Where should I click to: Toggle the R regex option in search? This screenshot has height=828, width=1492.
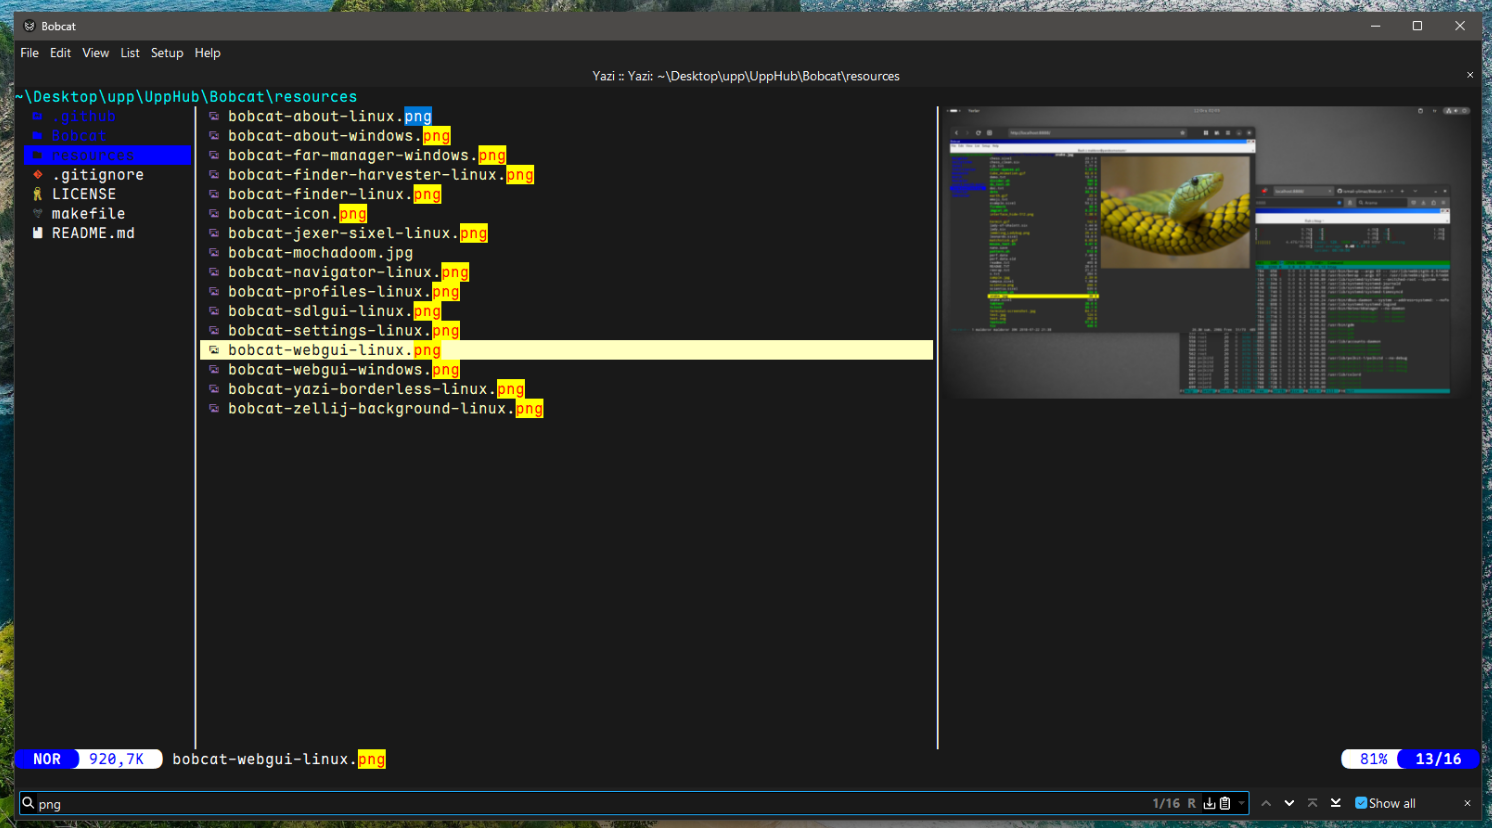click(x=1192, y=803)
